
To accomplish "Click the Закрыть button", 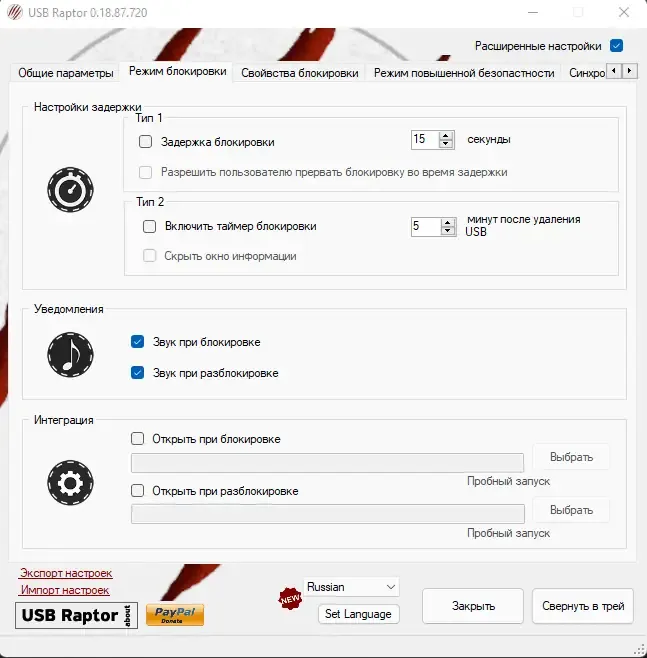I will pos(473,606).
